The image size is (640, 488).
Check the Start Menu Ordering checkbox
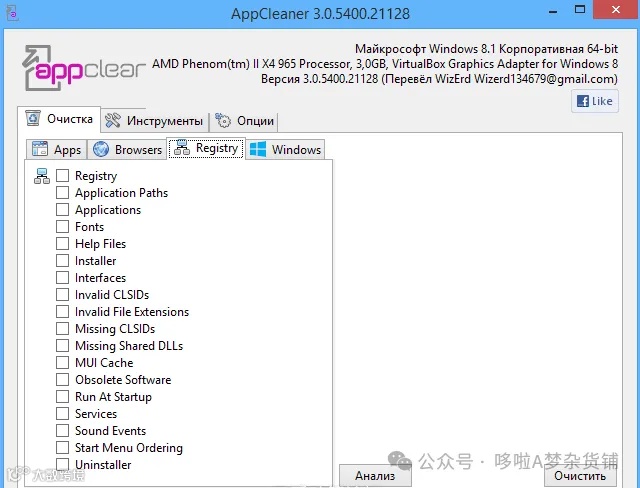tap(62, 448)
